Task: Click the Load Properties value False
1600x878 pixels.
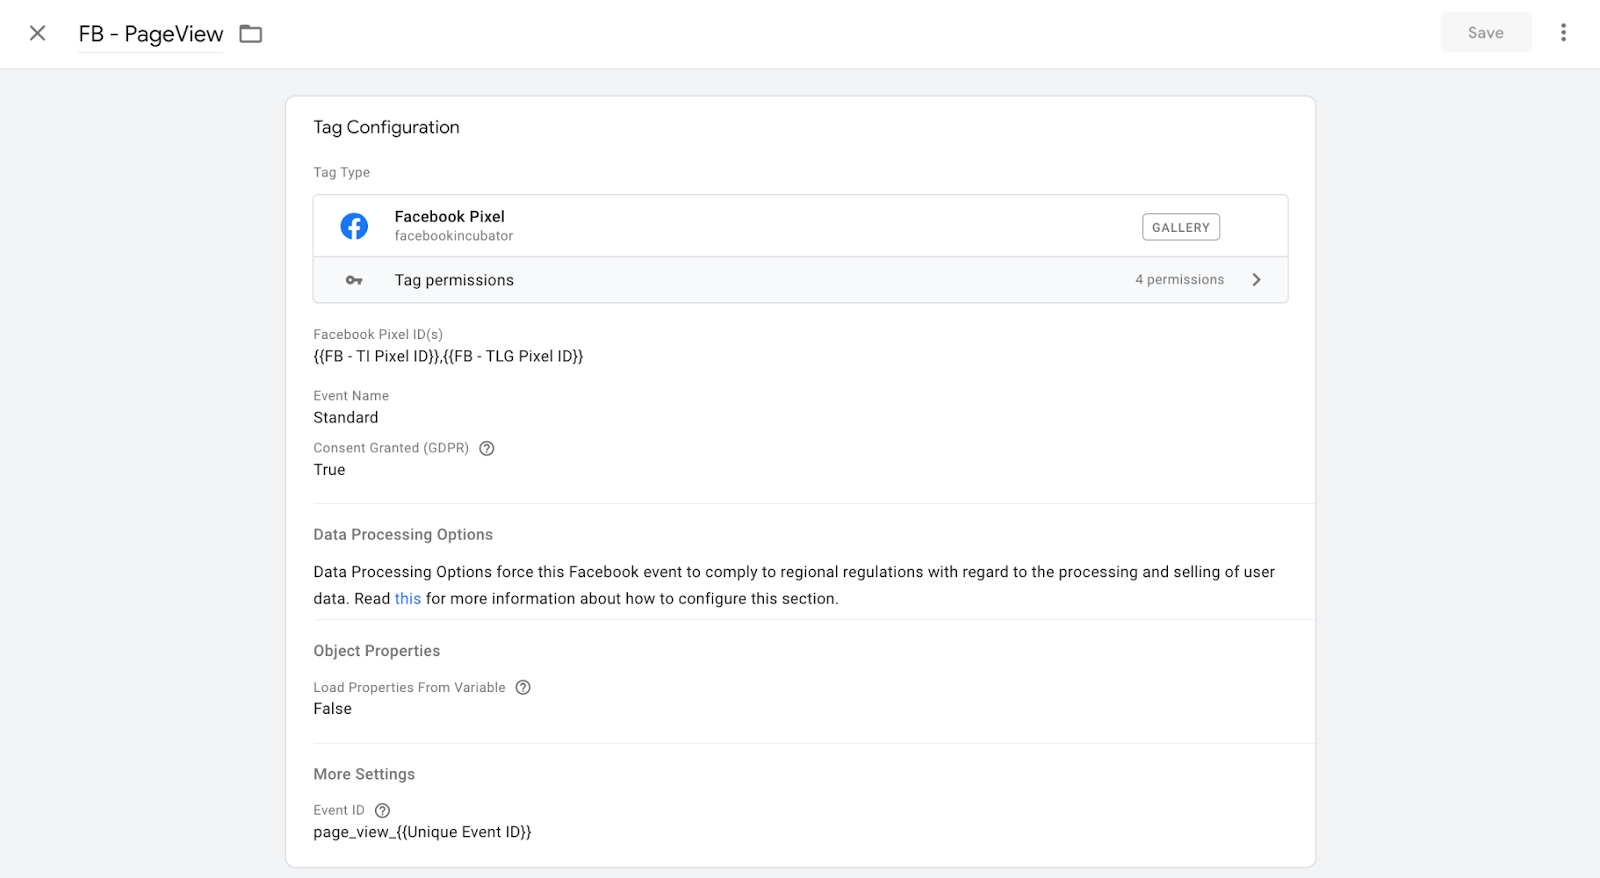Action: [332, 709]
